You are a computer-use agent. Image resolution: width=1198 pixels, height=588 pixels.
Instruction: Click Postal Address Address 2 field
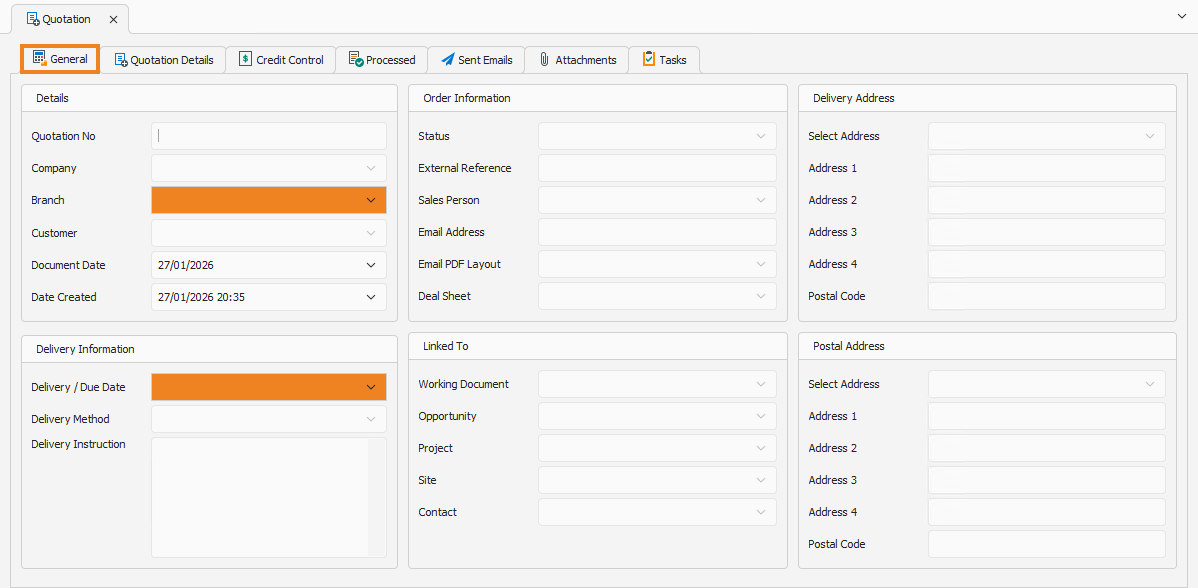point(1047,448)
